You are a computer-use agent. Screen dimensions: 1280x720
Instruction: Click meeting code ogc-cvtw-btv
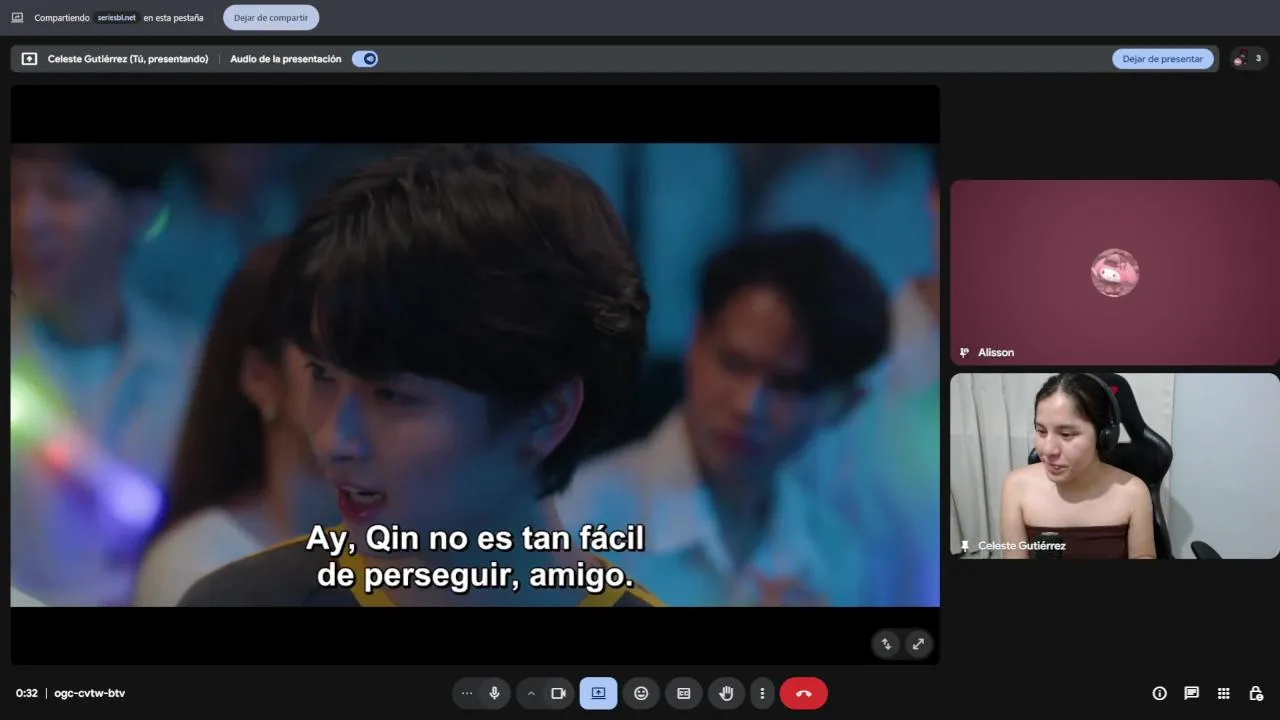tap(90, 693)
